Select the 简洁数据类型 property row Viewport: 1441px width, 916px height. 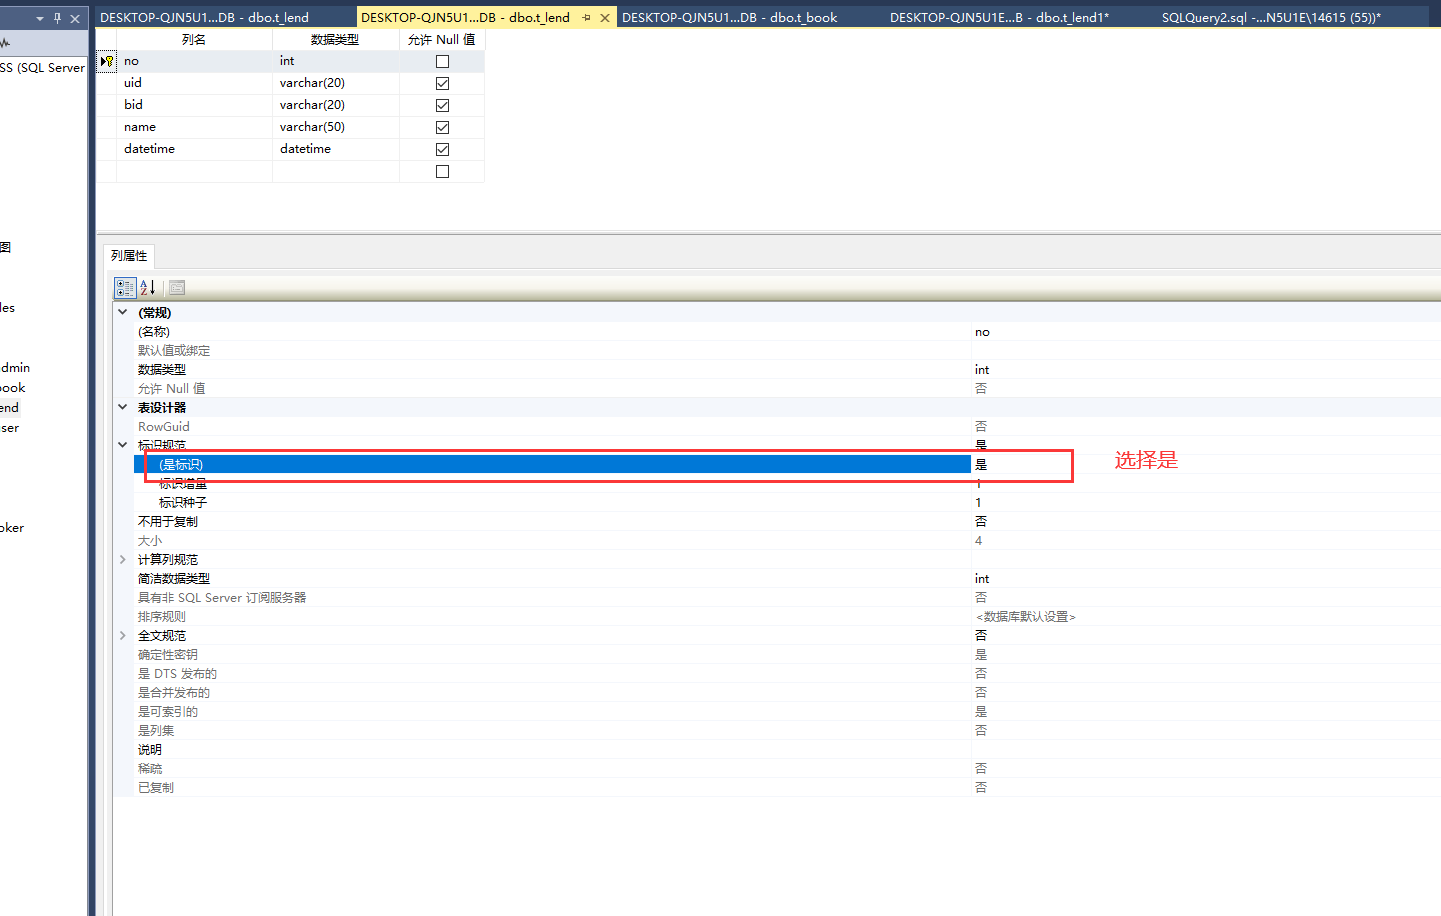[787, 579]
